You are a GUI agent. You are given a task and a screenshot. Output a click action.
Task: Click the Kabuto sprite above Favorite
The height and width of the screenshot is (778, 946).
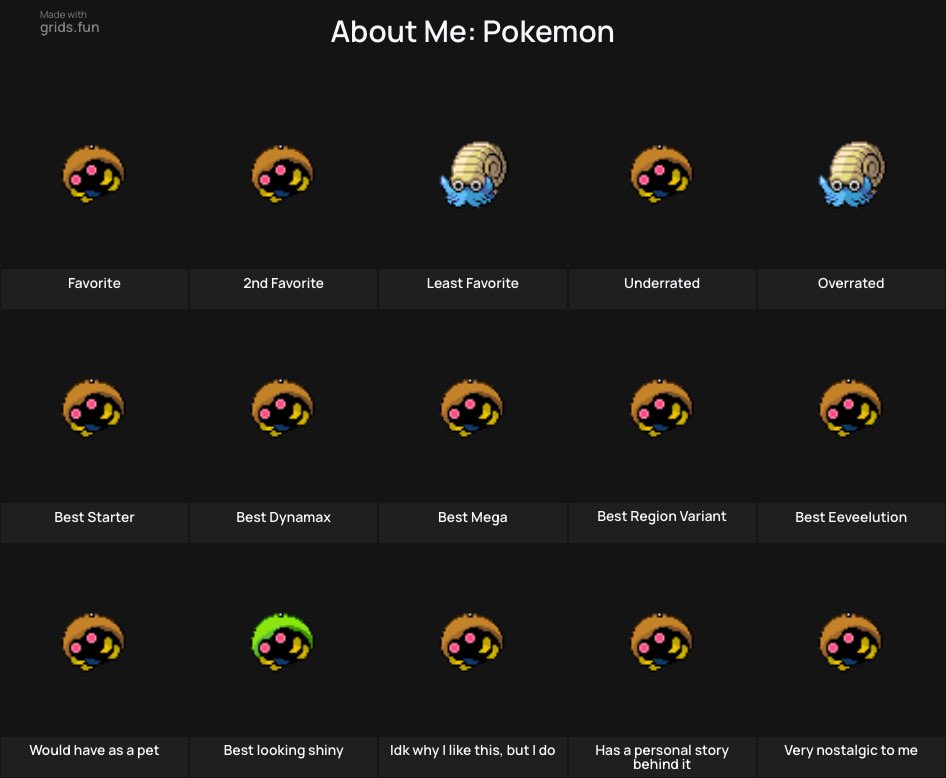click(x=94, y=174)
